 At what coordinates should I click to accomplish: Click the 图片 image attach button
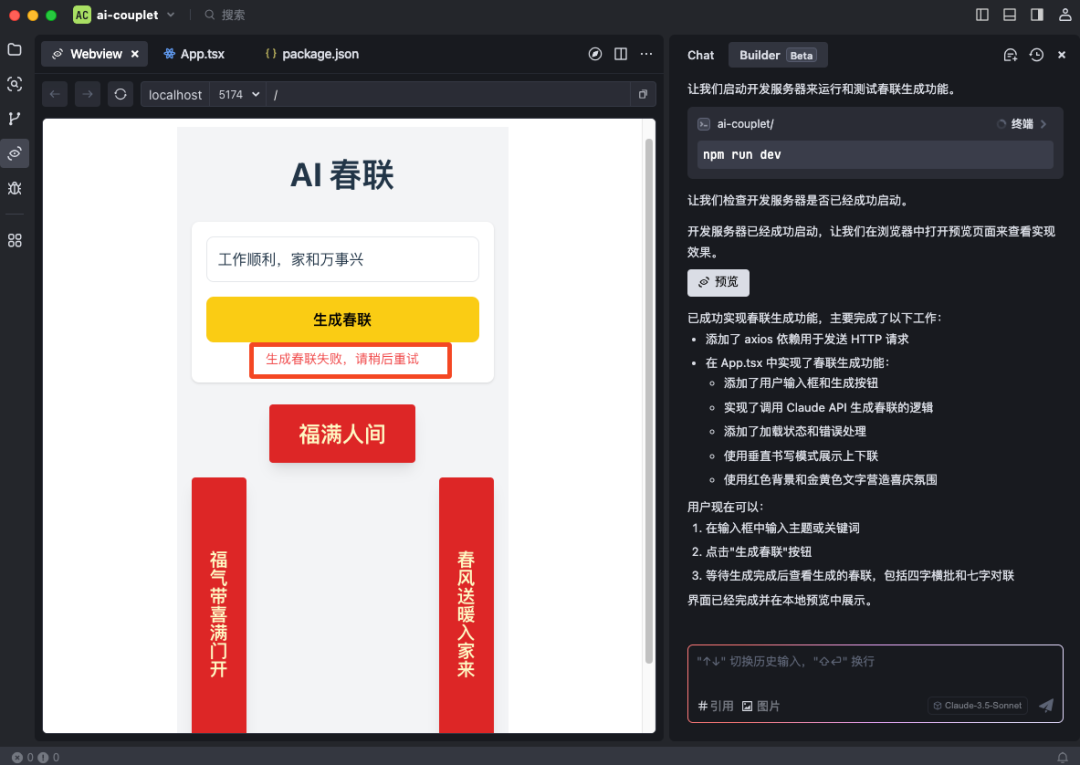click(x=760, y=706)
